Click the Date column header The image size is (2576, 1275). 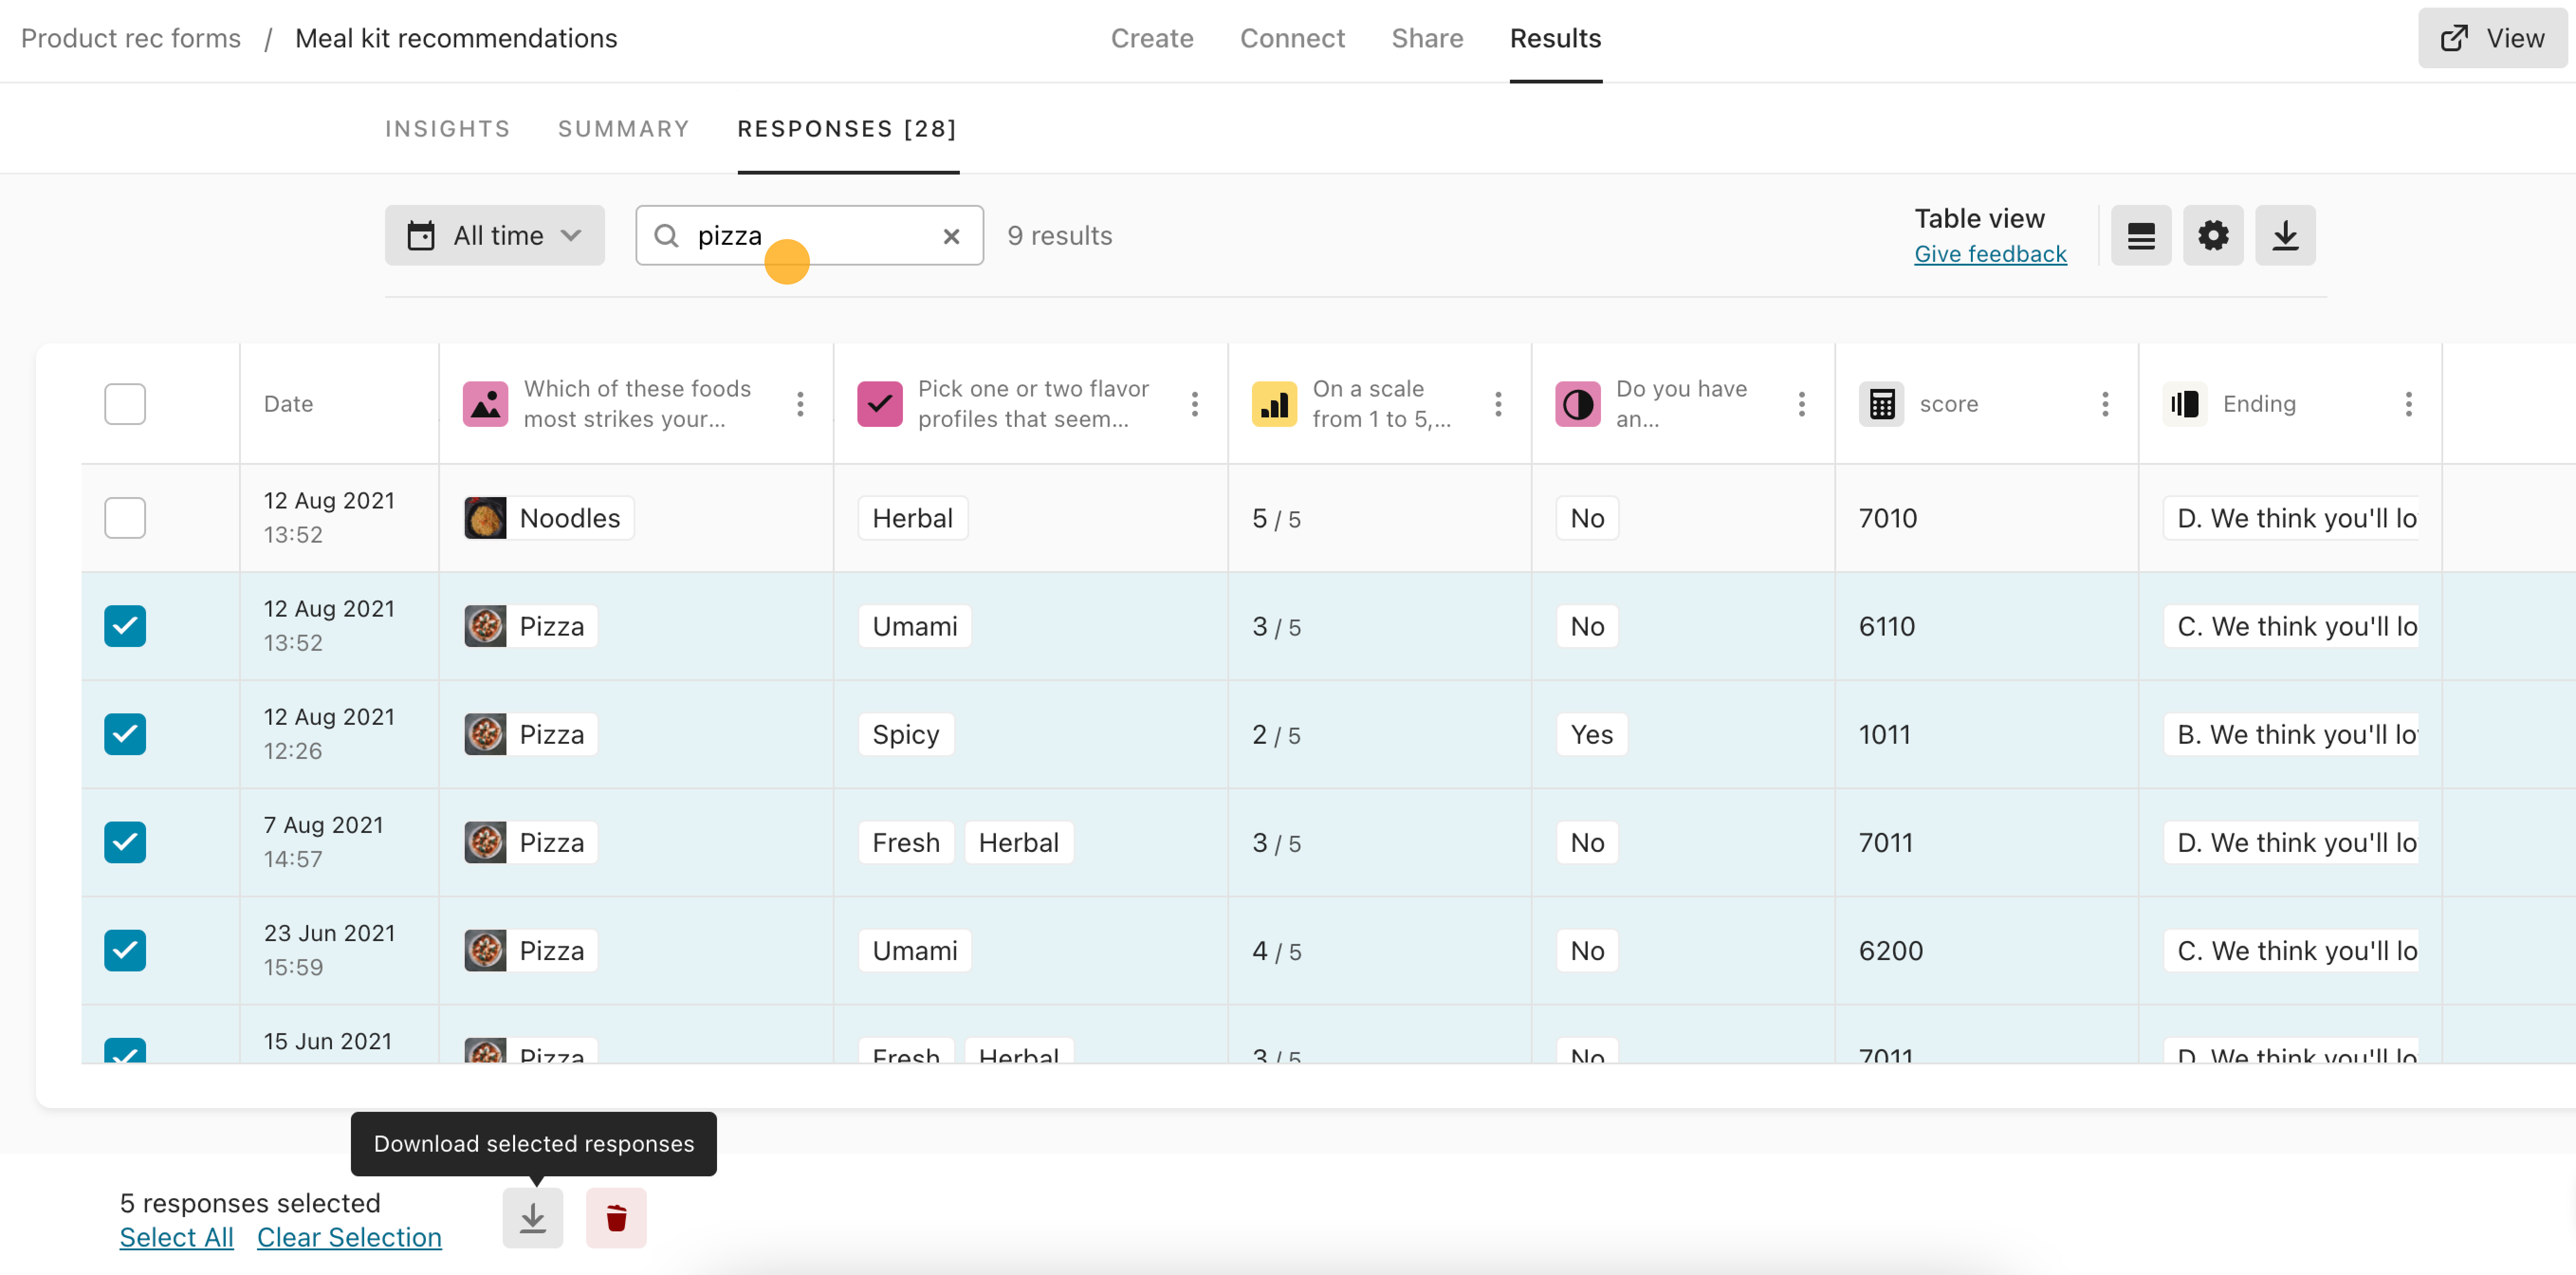288,404
